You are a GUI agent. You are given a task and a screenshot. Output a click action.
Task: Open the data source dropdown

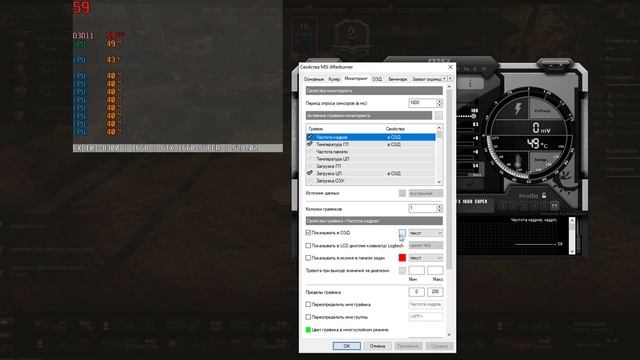[426, 193]
